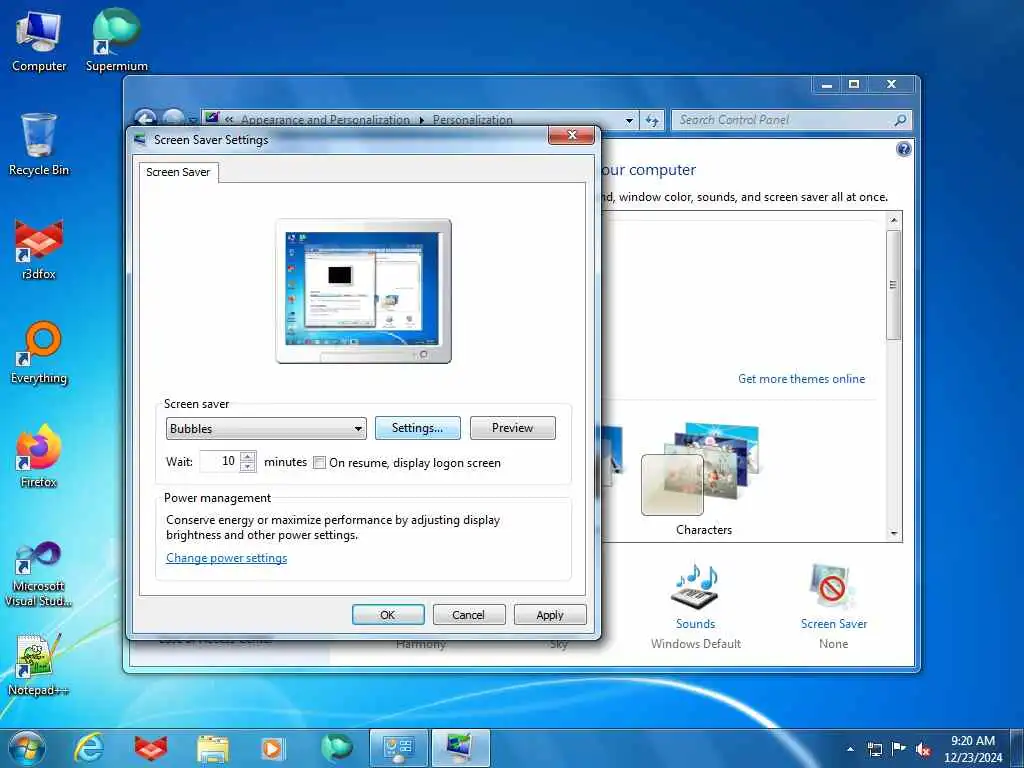Click Appearance and Personalization in the breadcrumb
The width and height of the screenshot is (1024, 768).
[x=325, y=120]
